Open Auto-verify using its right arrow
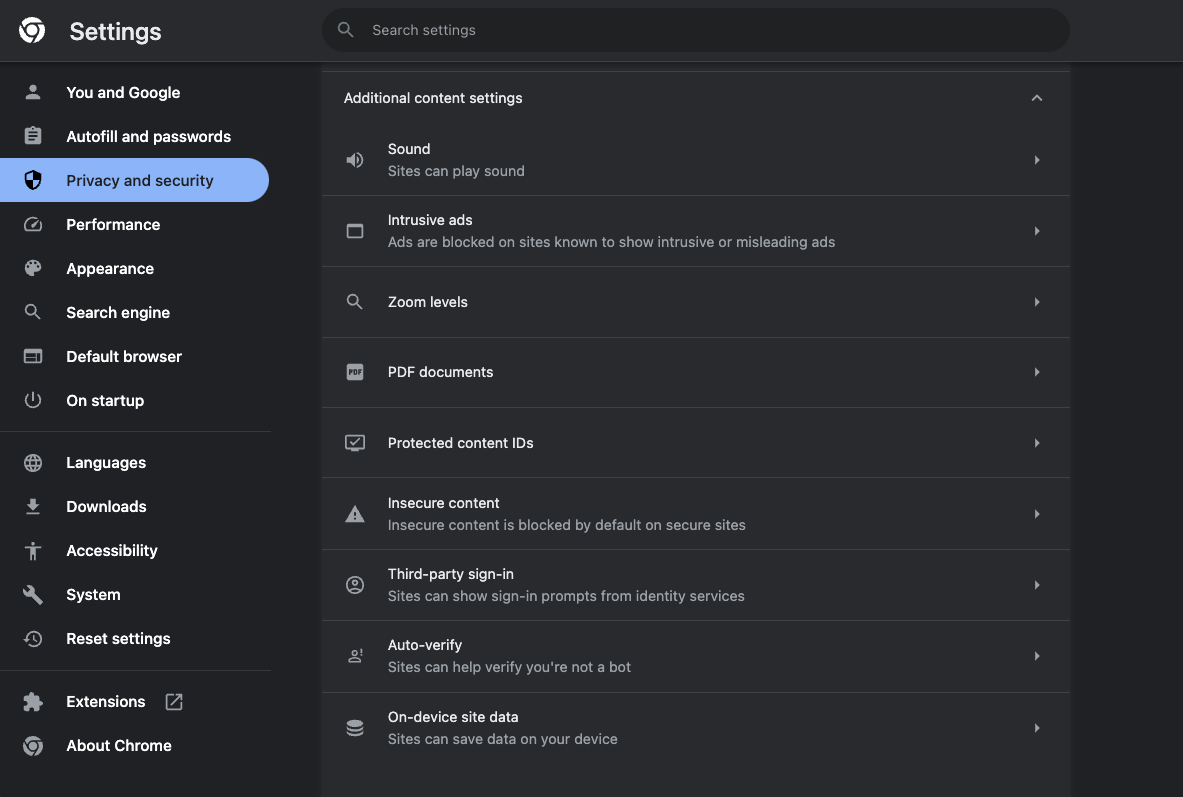Screen dimensions: 1183x797 tap(1037, 656)
